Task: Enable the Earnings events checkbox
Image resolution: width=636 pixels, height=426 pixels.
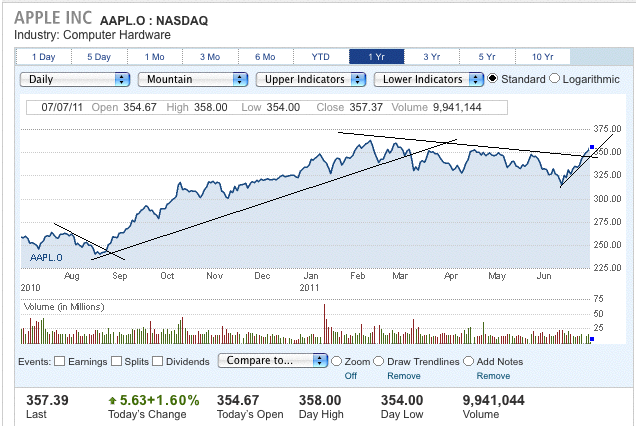Action: click(60, 361)
